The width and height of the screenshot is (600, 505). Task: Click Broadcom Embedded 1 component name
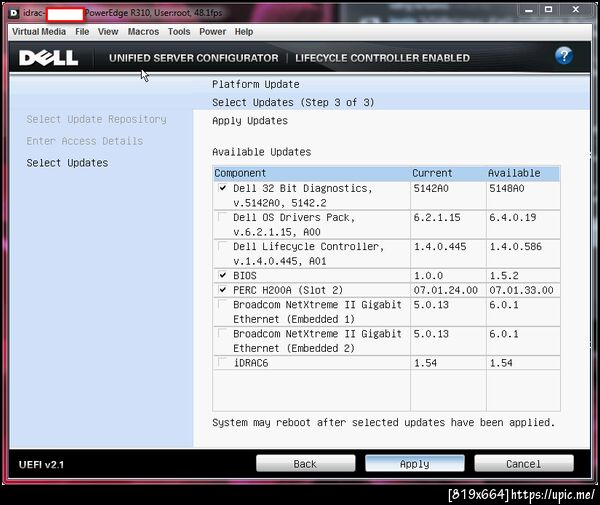[x=317, y=312]
